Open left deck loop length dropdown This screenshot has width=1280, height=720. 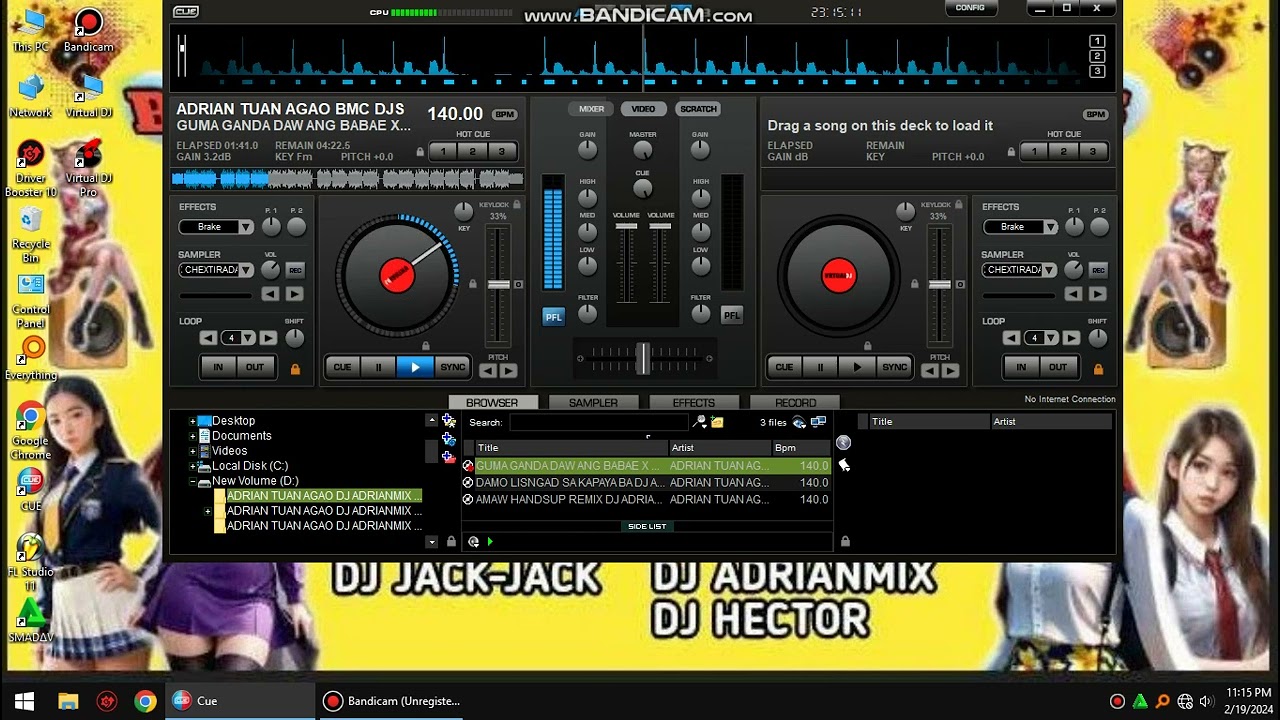point(247,338)
